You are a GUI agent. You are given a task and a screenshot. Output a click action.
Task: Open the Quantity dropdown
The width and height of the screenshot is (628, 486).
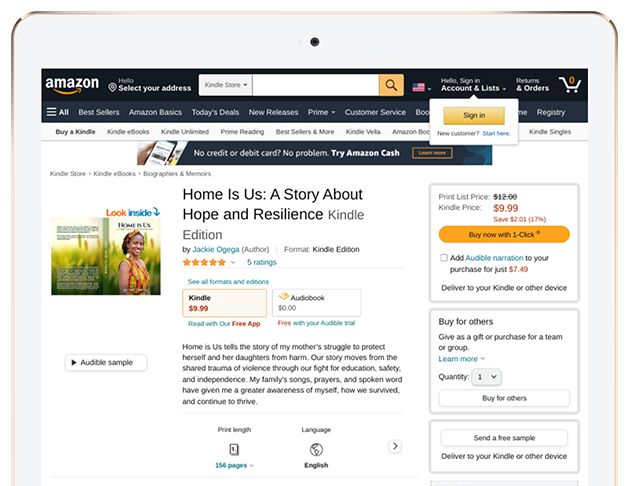[488, 376]
